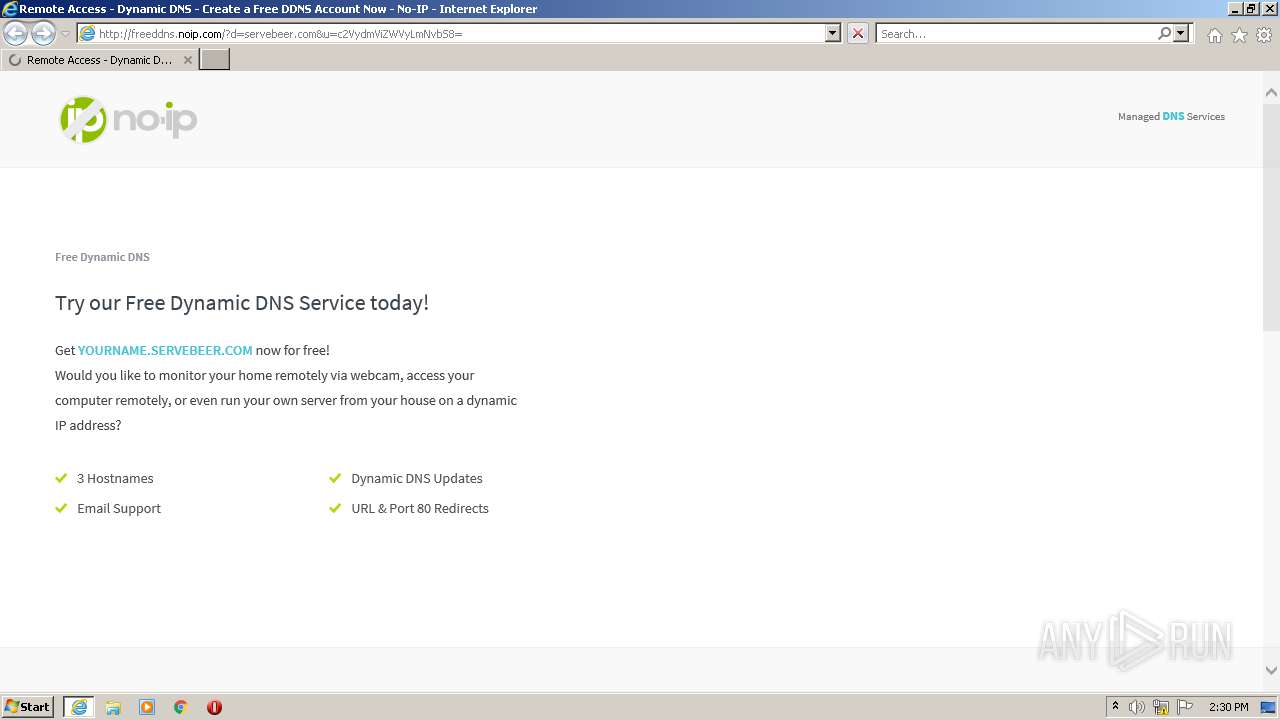Stop page loading with red X button
The image size is (1280, 720).
point(858,33)
